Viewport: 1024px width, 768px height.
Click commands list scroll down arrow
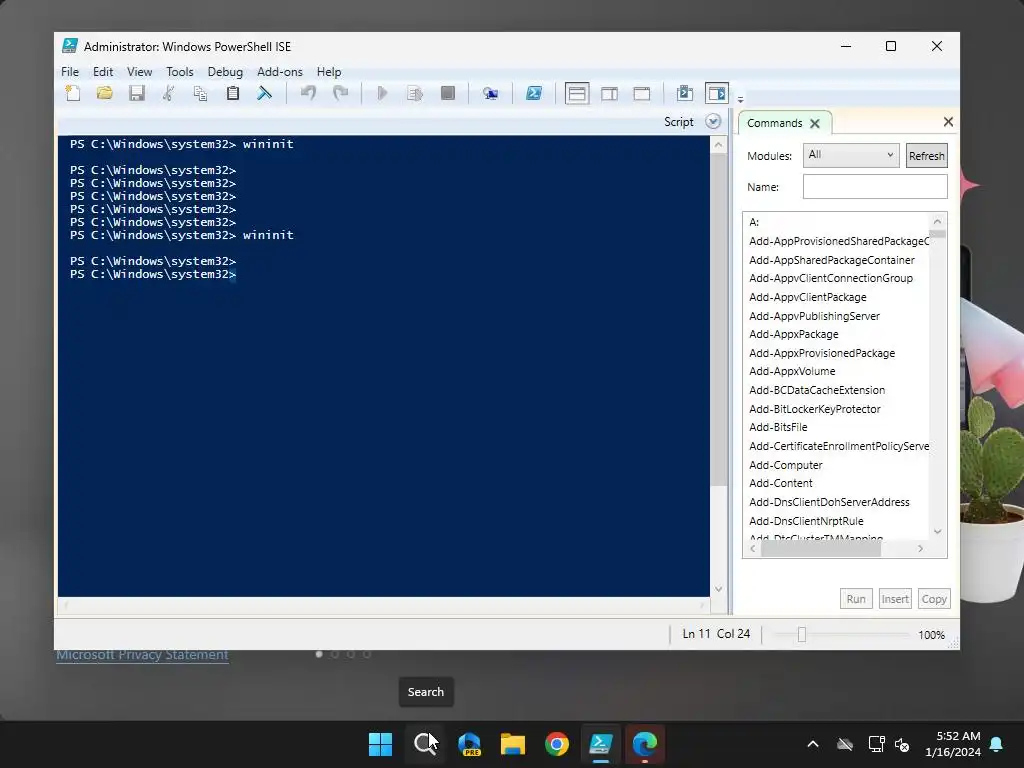(x=937, y=532)
